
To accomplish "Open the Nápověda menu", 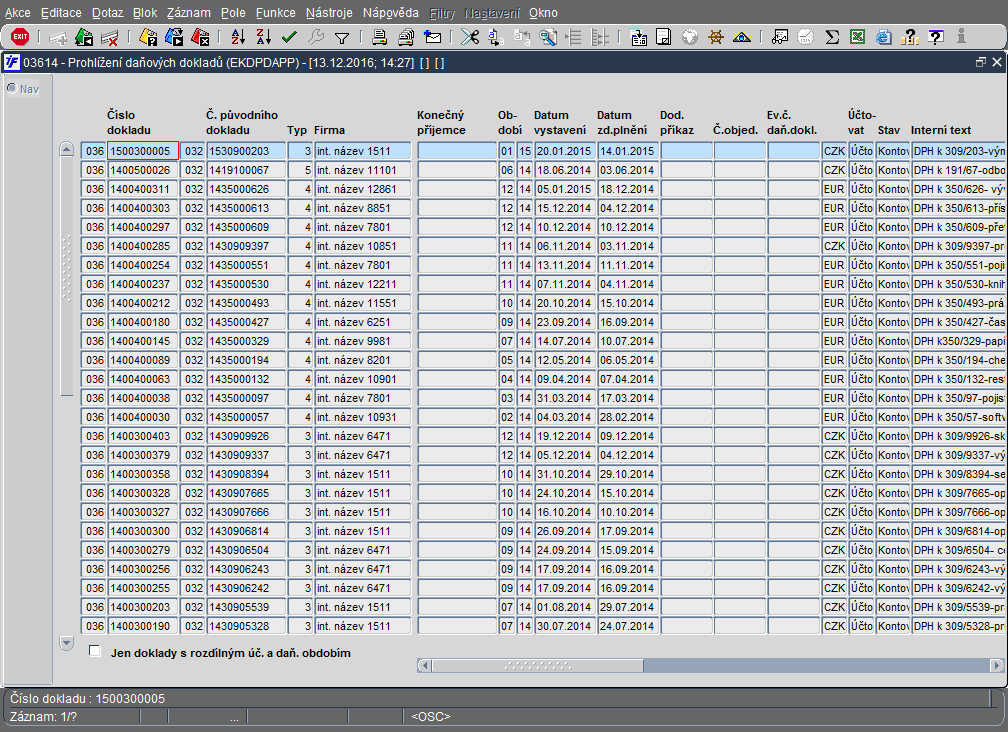I will click(x=390, y=13).
